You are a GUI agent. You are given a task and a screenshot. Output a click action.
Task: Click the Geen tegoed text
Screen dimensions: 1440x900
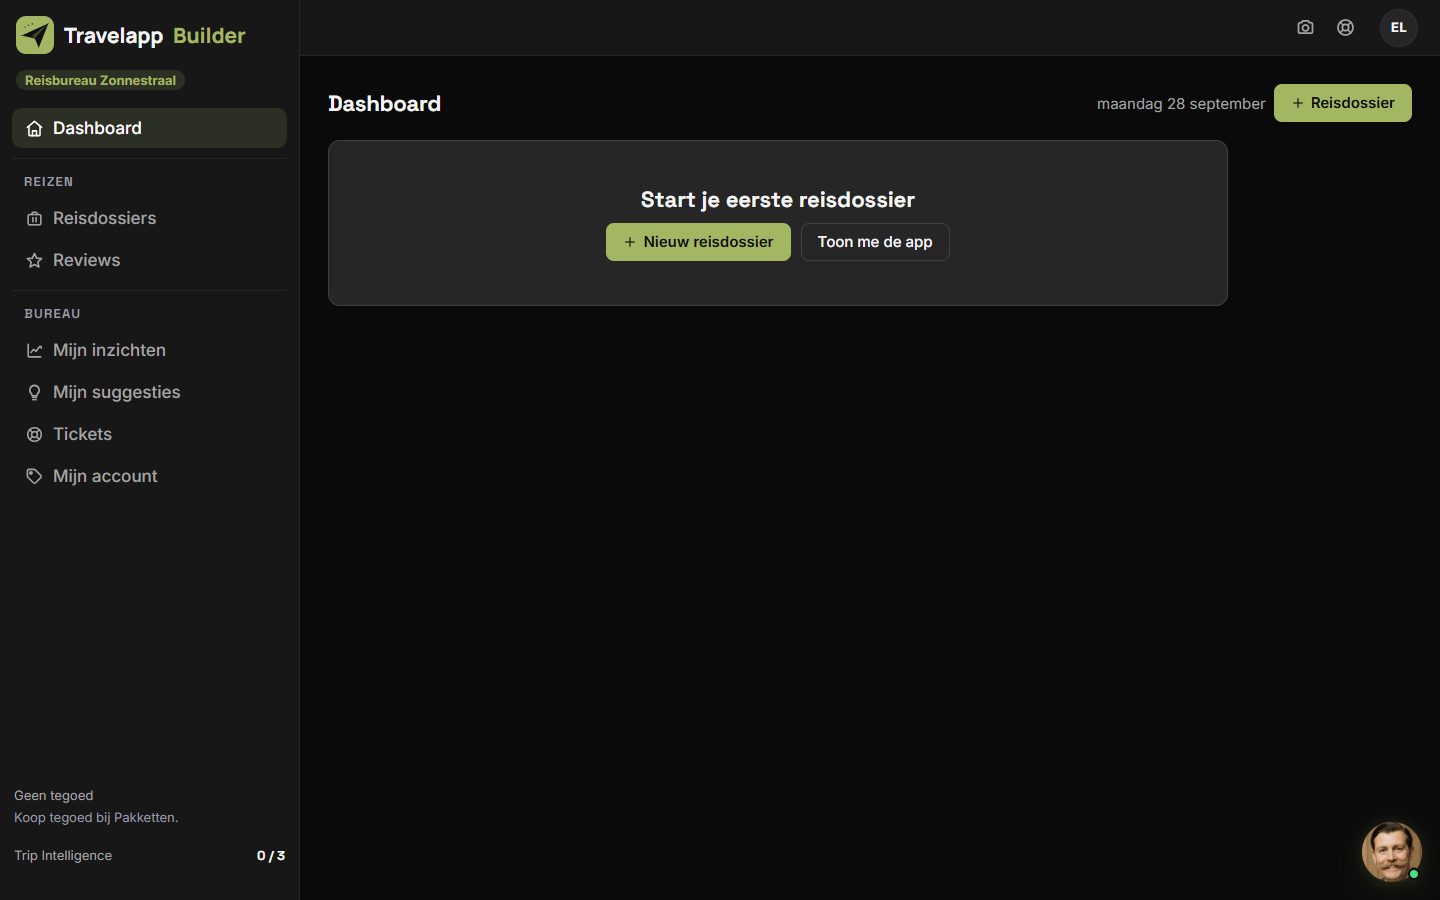point(54,796)
